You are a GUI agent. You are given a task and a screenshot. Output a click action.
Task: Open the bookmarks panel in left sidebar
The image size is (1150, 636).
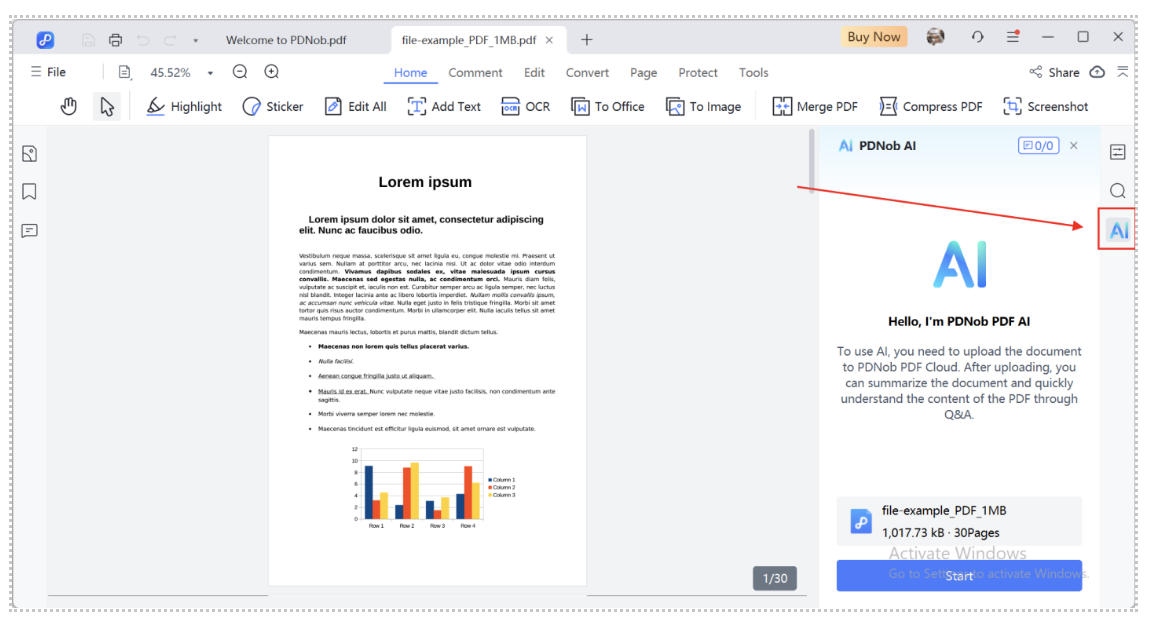tap(29, 191)
